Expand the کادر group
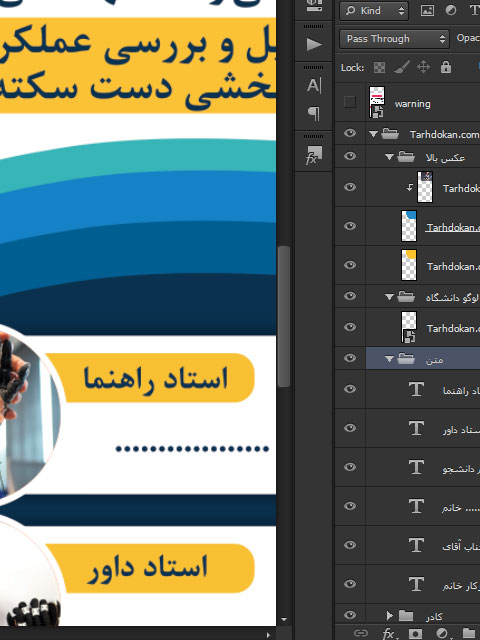This screenshot has width=480, height=640. pyautogui.click(x=389, y=615)
